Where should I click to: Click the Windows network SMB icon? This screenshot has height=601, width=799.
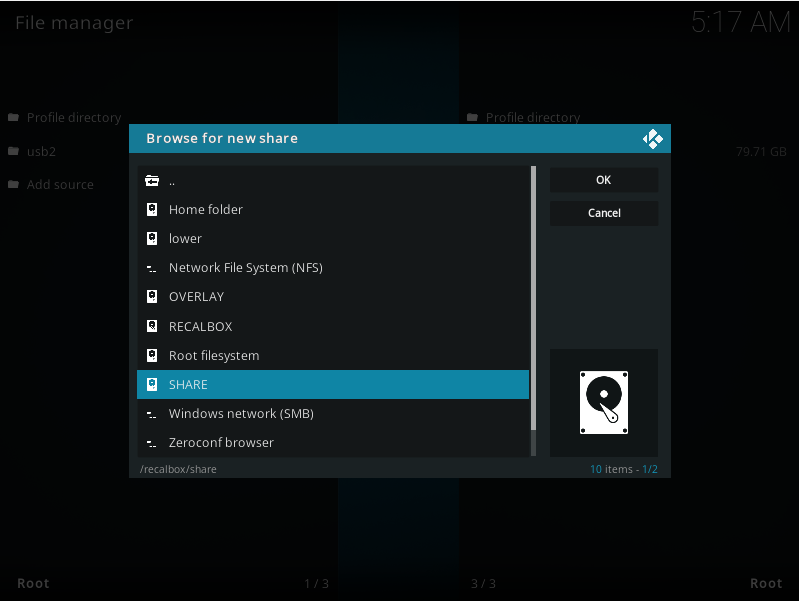(152, 414)
